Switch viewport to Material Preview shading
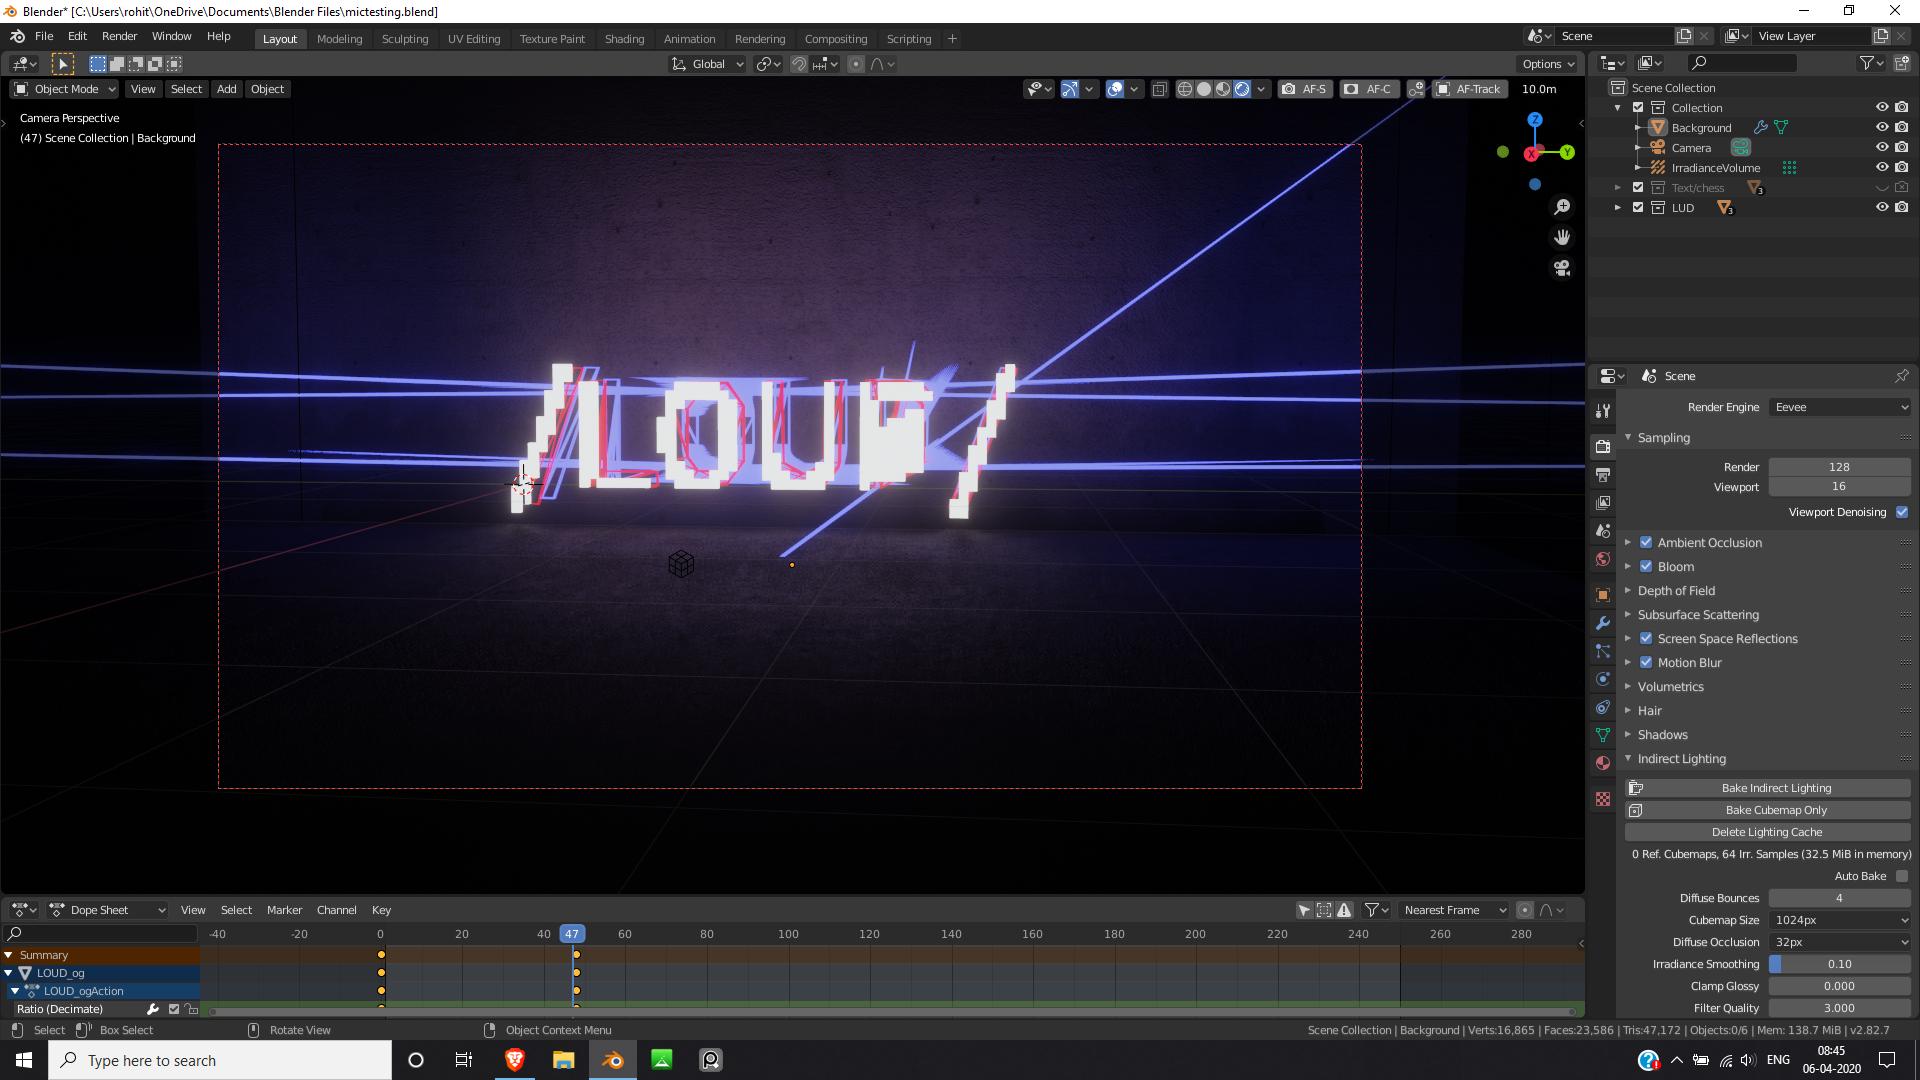 pos(1223,89)
